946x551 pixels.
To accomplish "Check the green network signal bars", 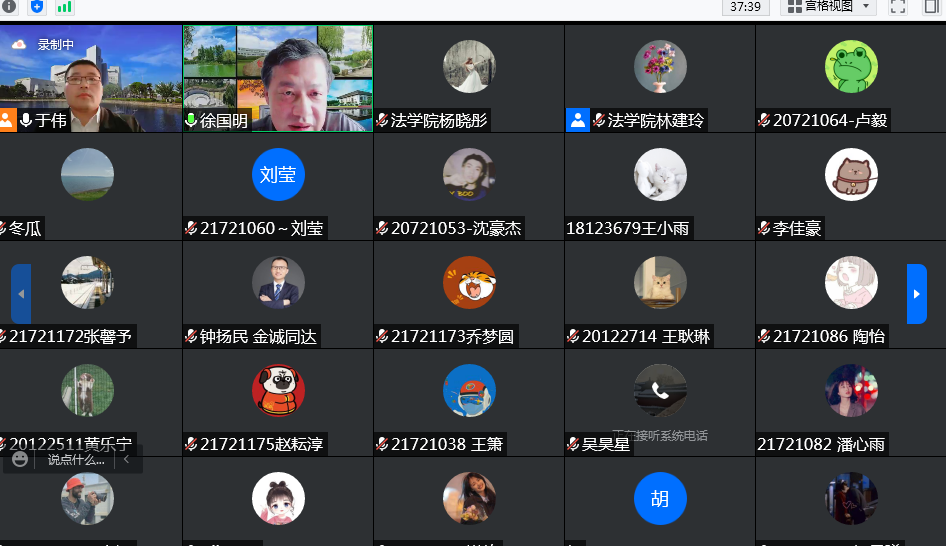I will point(64,7).
